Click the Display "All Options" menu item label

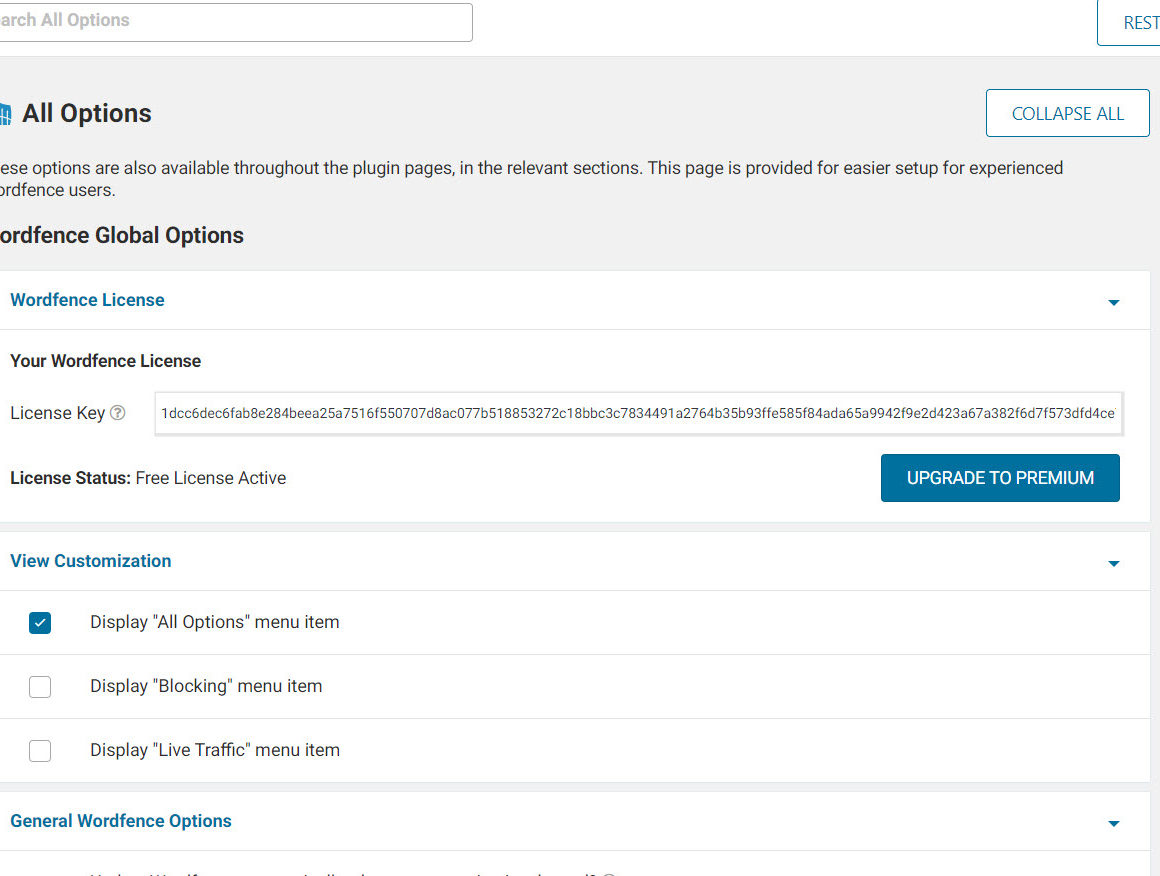(x=215, y=622)
